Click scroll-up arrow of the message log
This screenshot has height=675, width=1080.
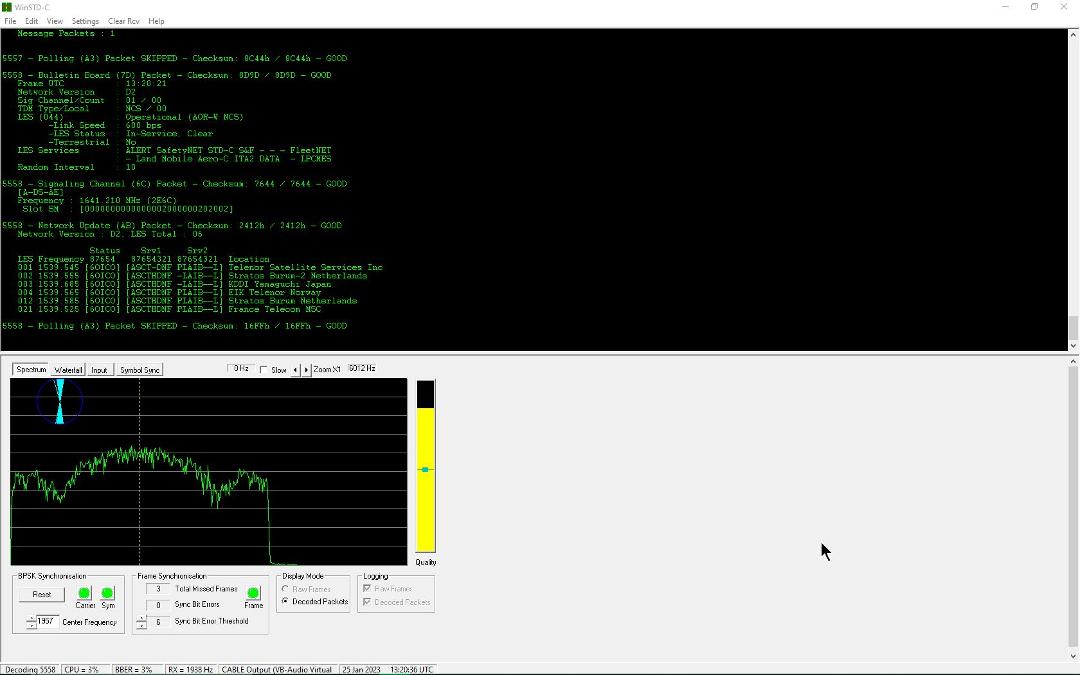point(1073,34)
